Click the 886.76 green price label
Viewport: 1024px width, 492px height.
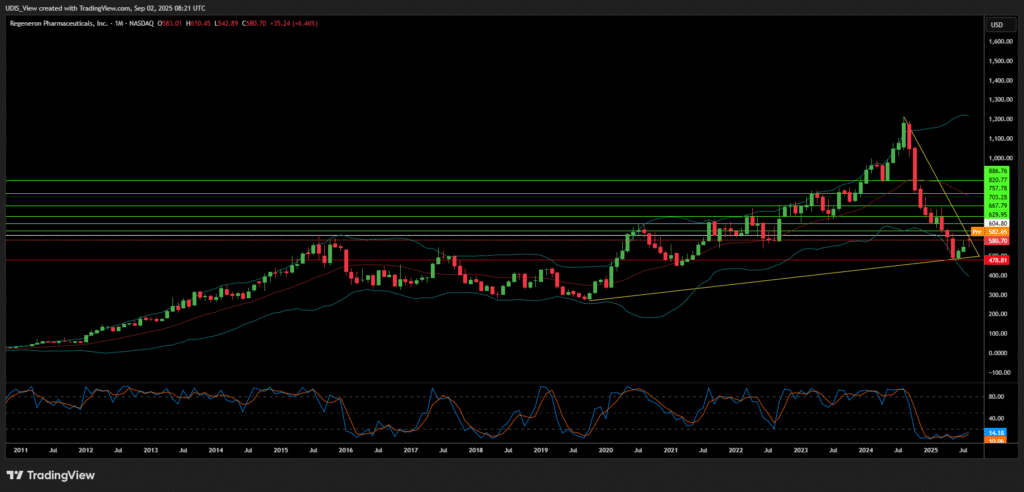pyautogui.click(x=996, y=171)
